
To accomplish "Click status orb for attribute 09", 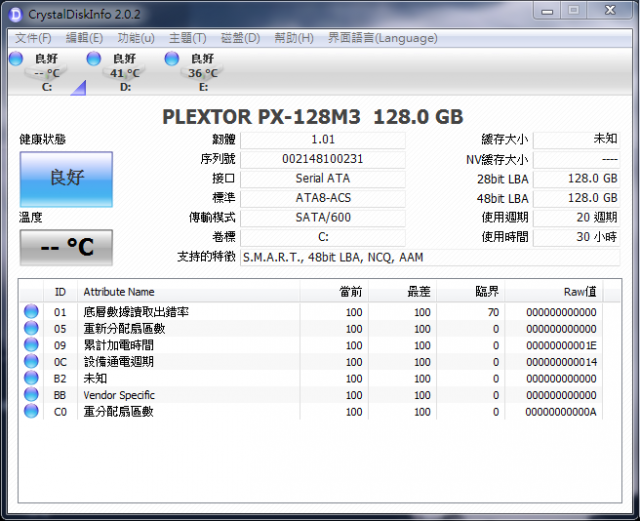I will click(x=31, y=345).
